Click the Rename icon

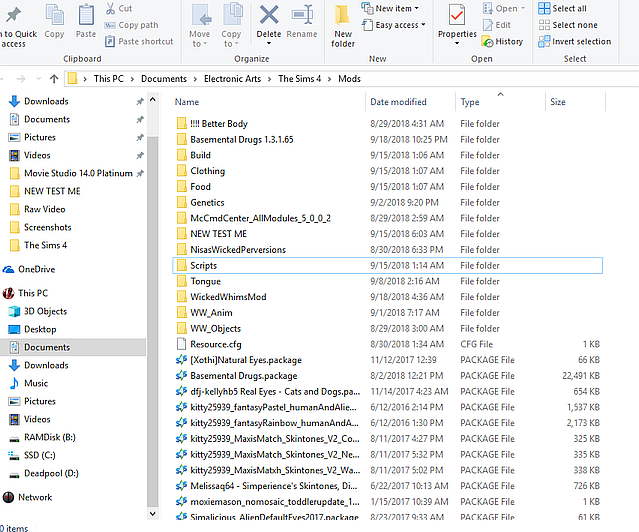tap(302, 15)
